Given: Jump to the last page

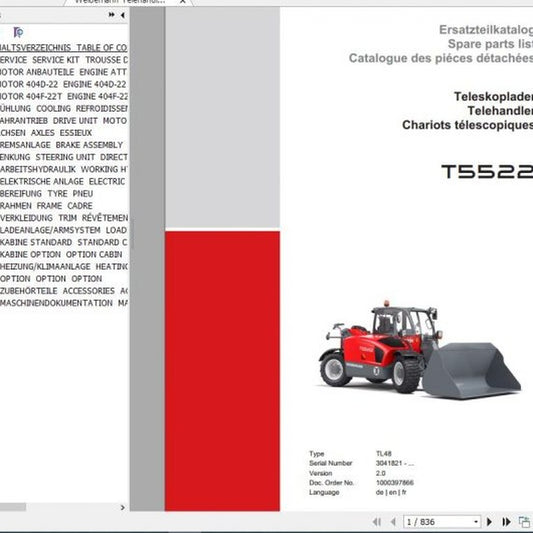Looking at the screenshot, I should click(x=506, y=522).
